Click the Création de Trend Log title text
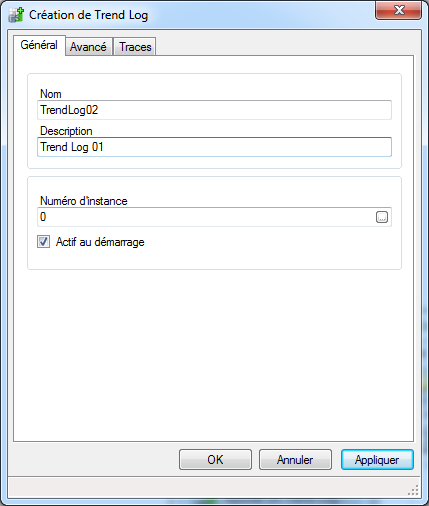Viewport: 429px width, 506px height. [88, 15]
